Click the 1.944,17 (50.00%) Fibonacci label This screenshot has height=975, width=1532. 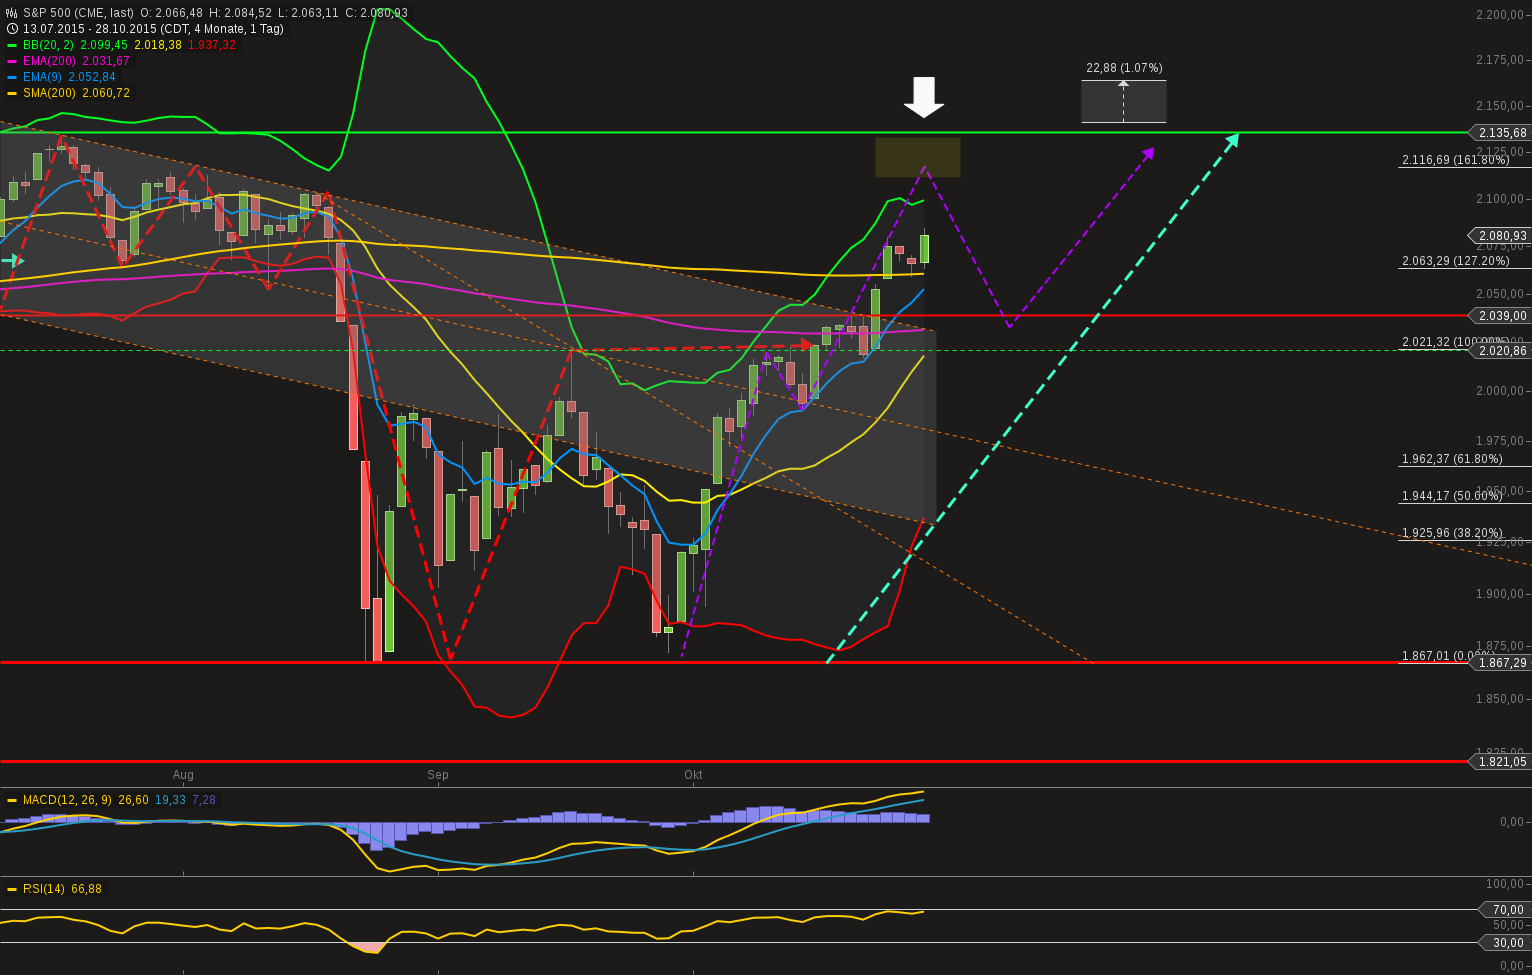(x=1452, y=495)
